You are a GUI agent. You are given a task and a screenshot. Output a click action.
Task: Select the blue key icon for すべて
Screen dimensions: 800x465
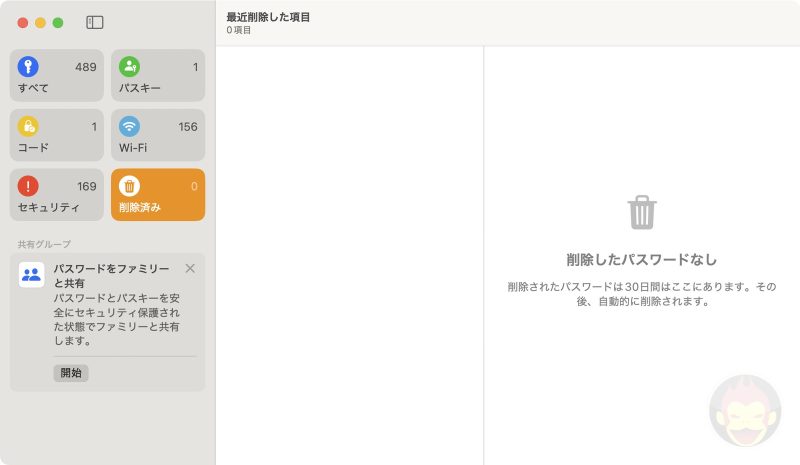(28, 67)
